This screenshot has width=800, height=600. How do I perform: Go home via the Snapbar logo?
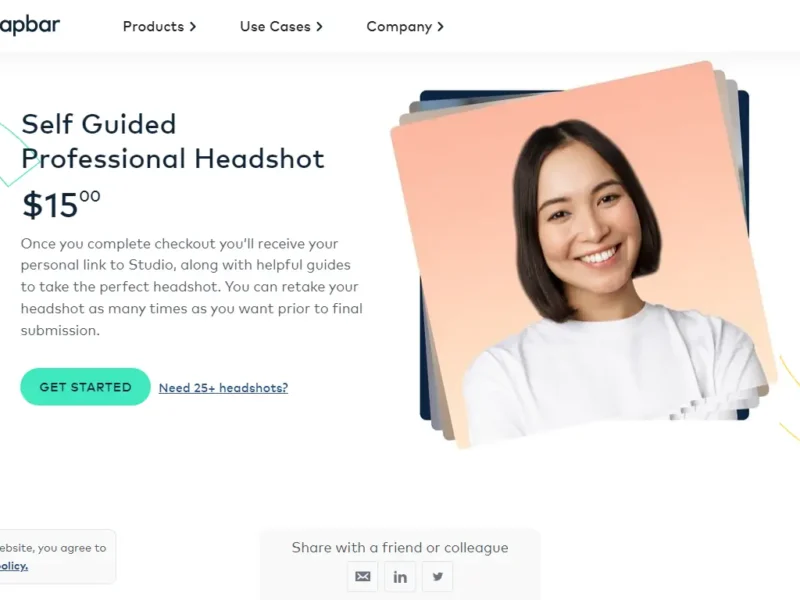30,26
